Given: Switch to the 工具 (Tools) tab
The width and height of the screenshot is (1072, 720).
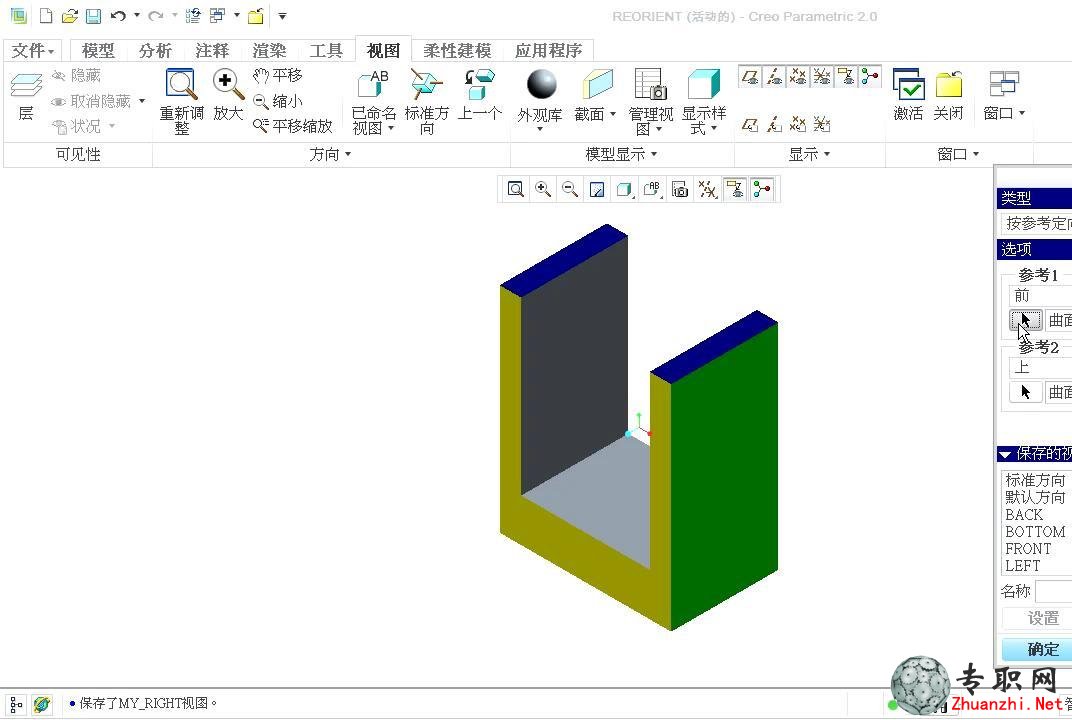Looking at the screenshot, I should pyautogui.click(x=326, y=51).
